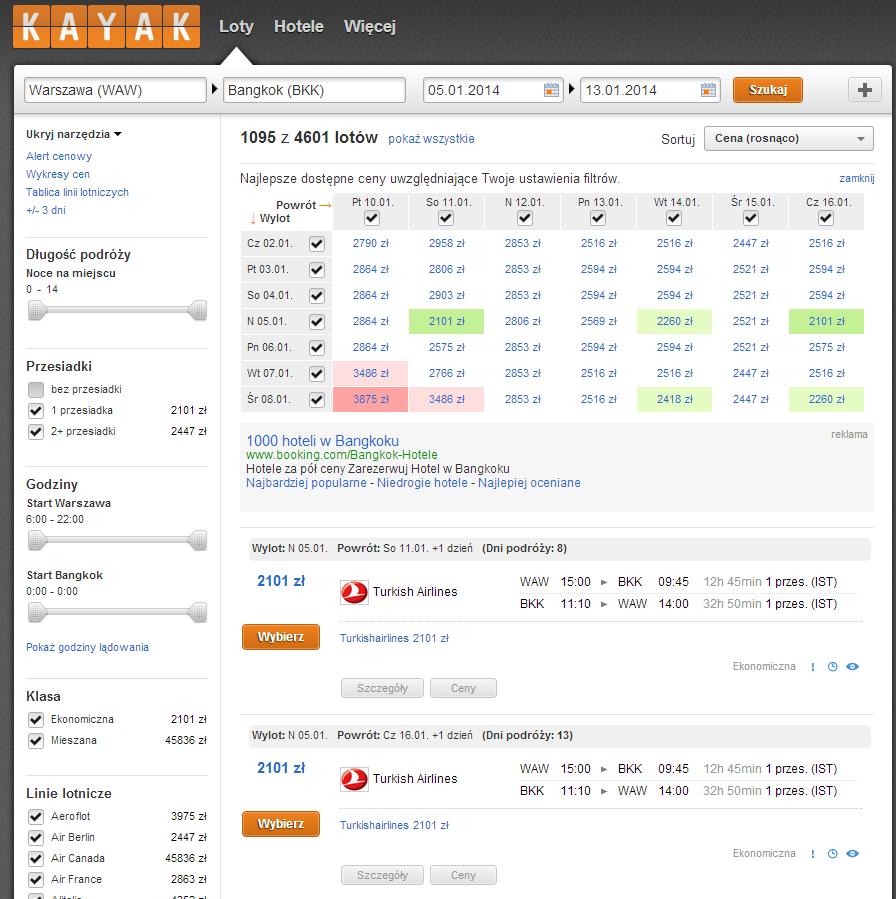Click the clock icon on first flight result
The width and height of the screenshot is (896, 899).
(x=832, y=666)
